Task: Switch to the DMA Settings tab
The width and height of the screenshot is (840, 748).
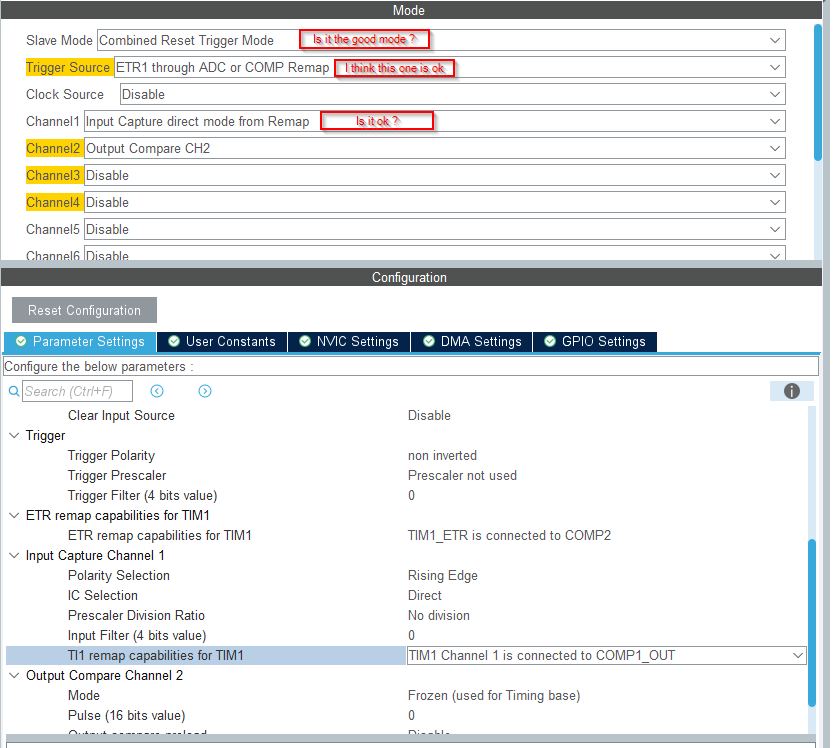Action: click(x=472, y=342)
